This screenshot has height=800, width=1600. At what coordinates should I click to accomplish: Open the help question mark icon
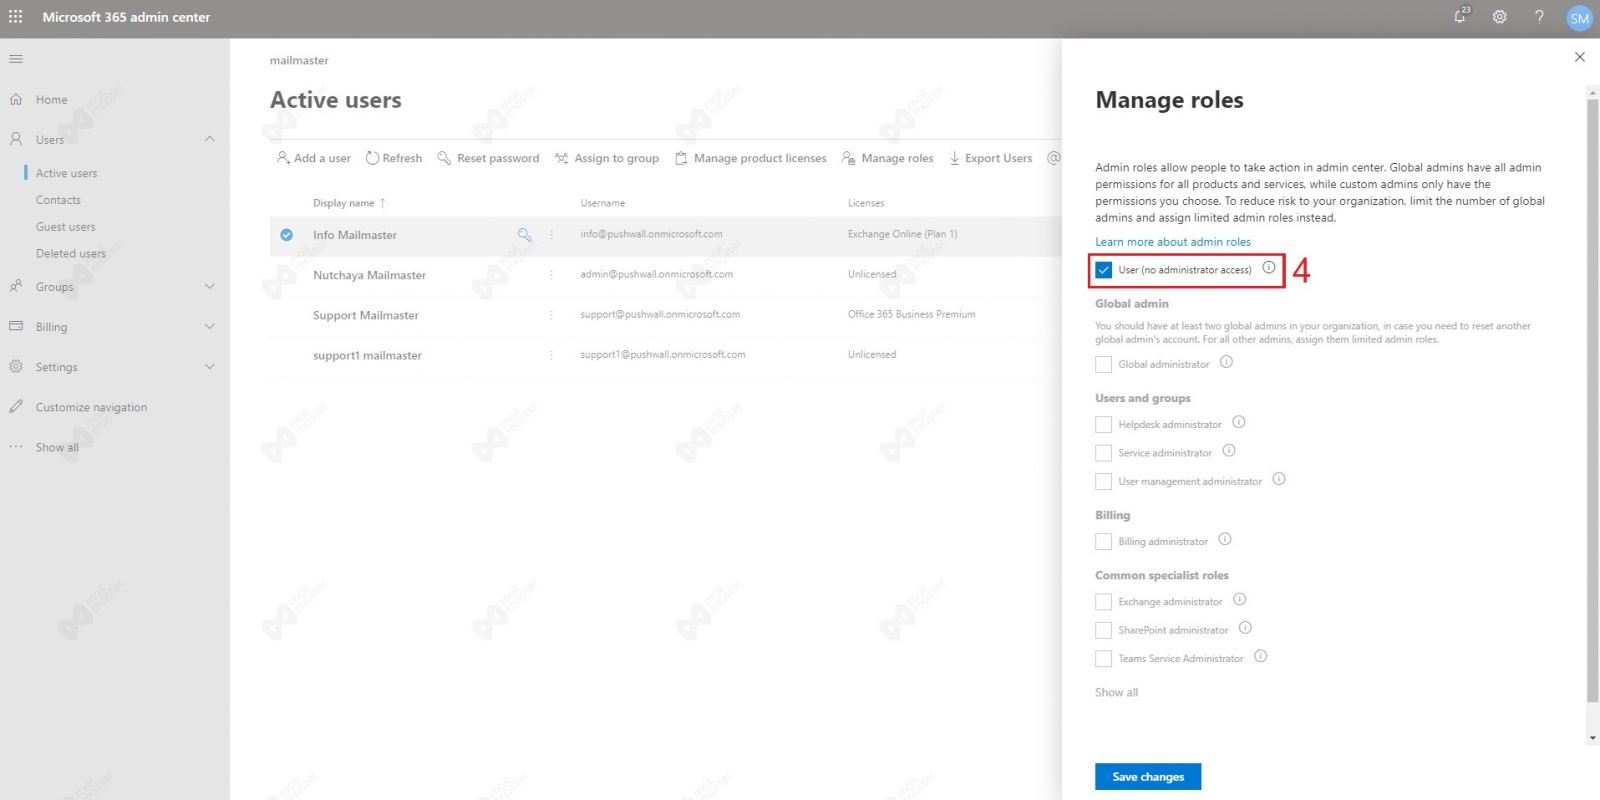pyautogui.click(x=1539, y=17)
